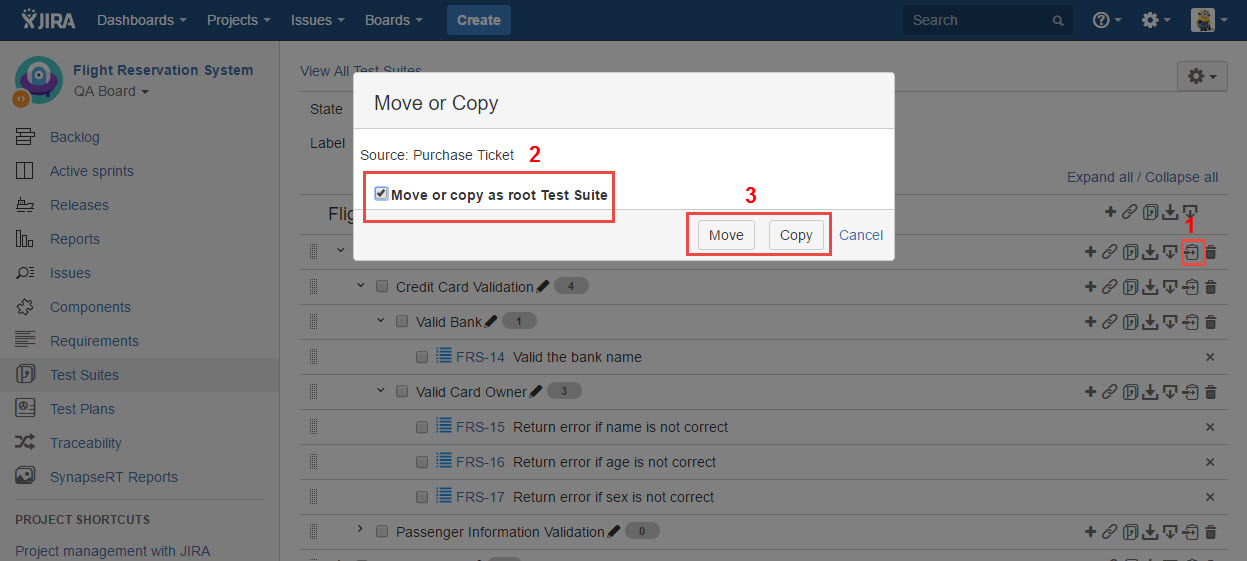
Task: Delete the Credit Card Validation suite
Action: (1211, 287)
